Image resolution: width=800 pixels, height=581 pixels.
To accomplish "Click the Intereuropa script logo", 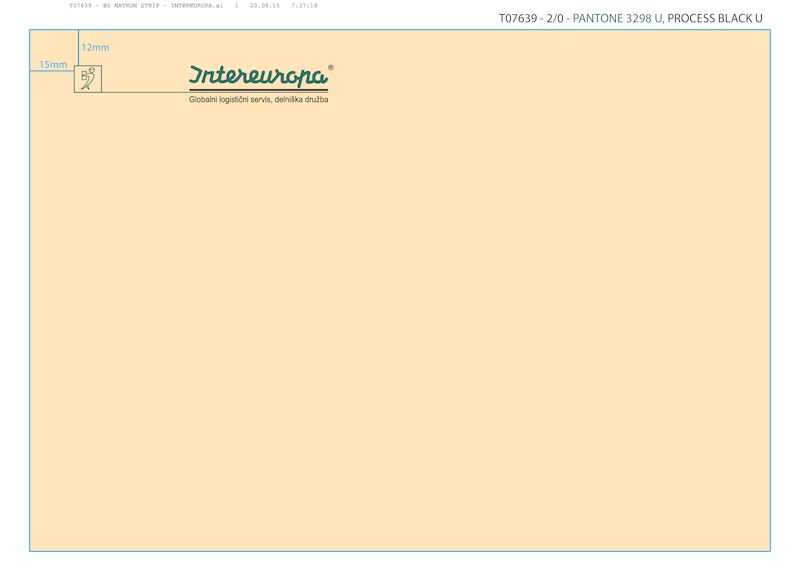I will pyautogui.click(x=258, y=76).
